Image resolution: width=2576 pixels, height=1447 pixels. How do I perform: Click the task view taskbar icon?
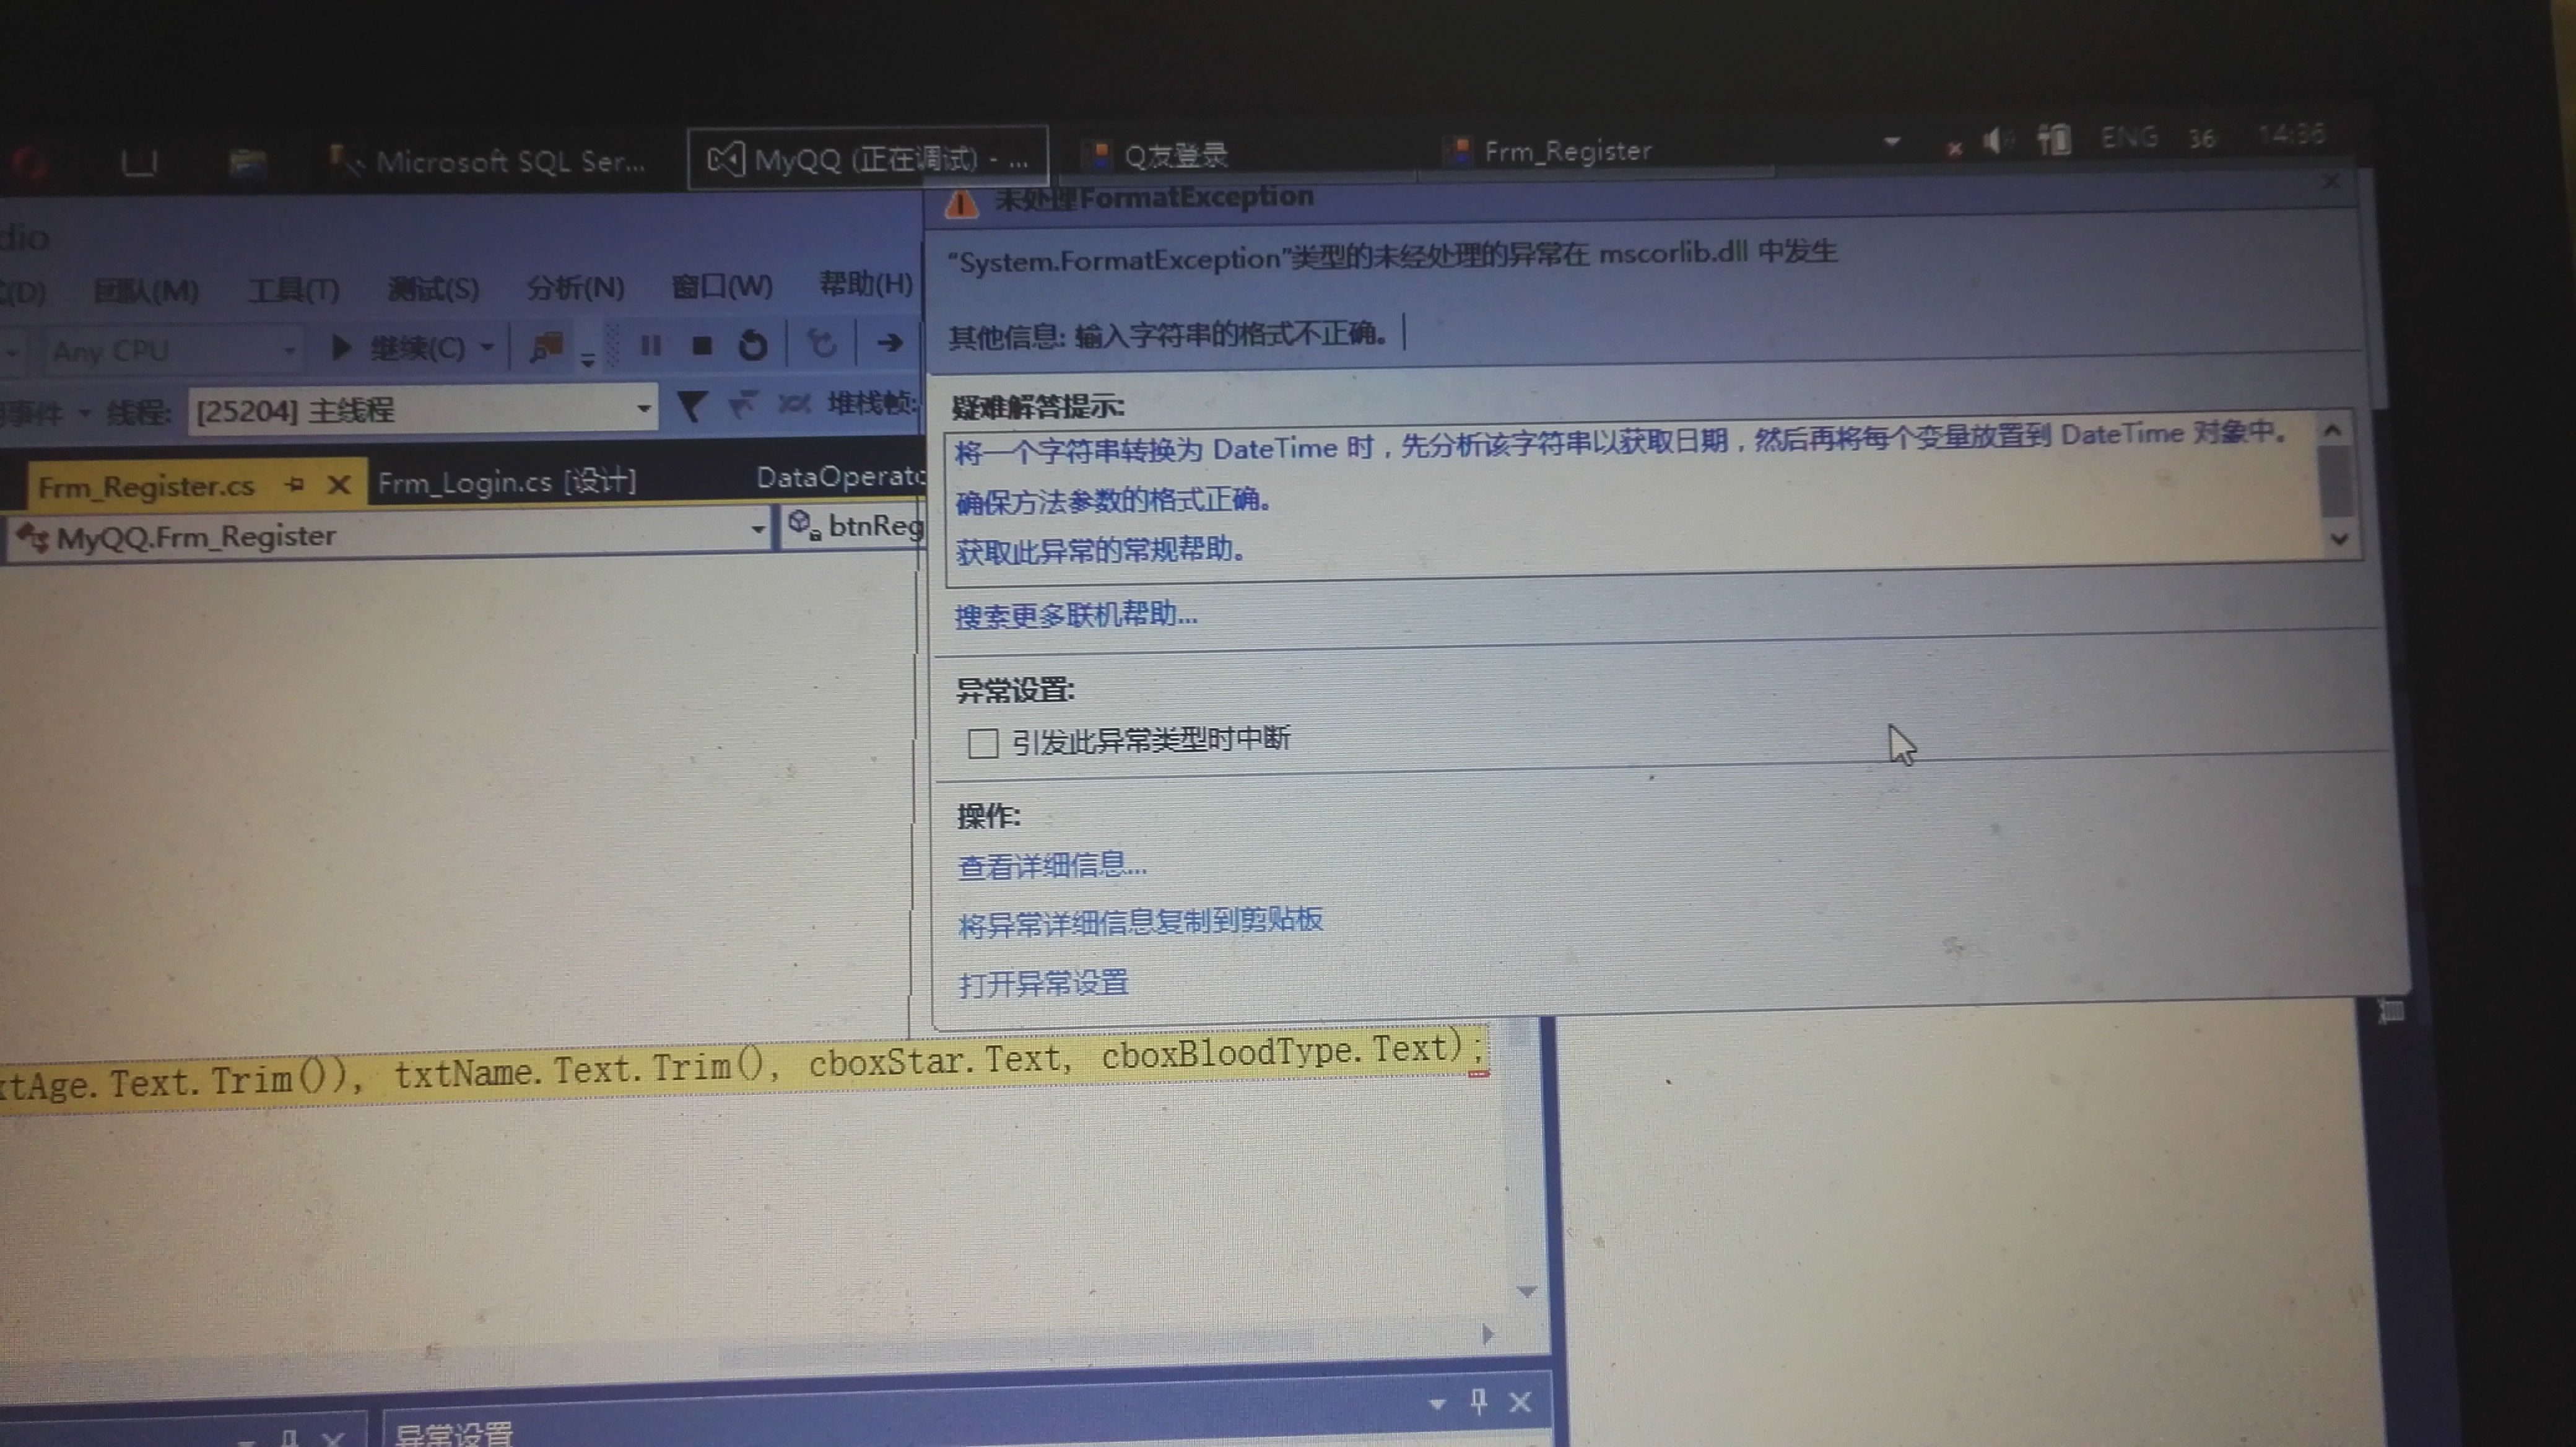[x=139, y=162]
